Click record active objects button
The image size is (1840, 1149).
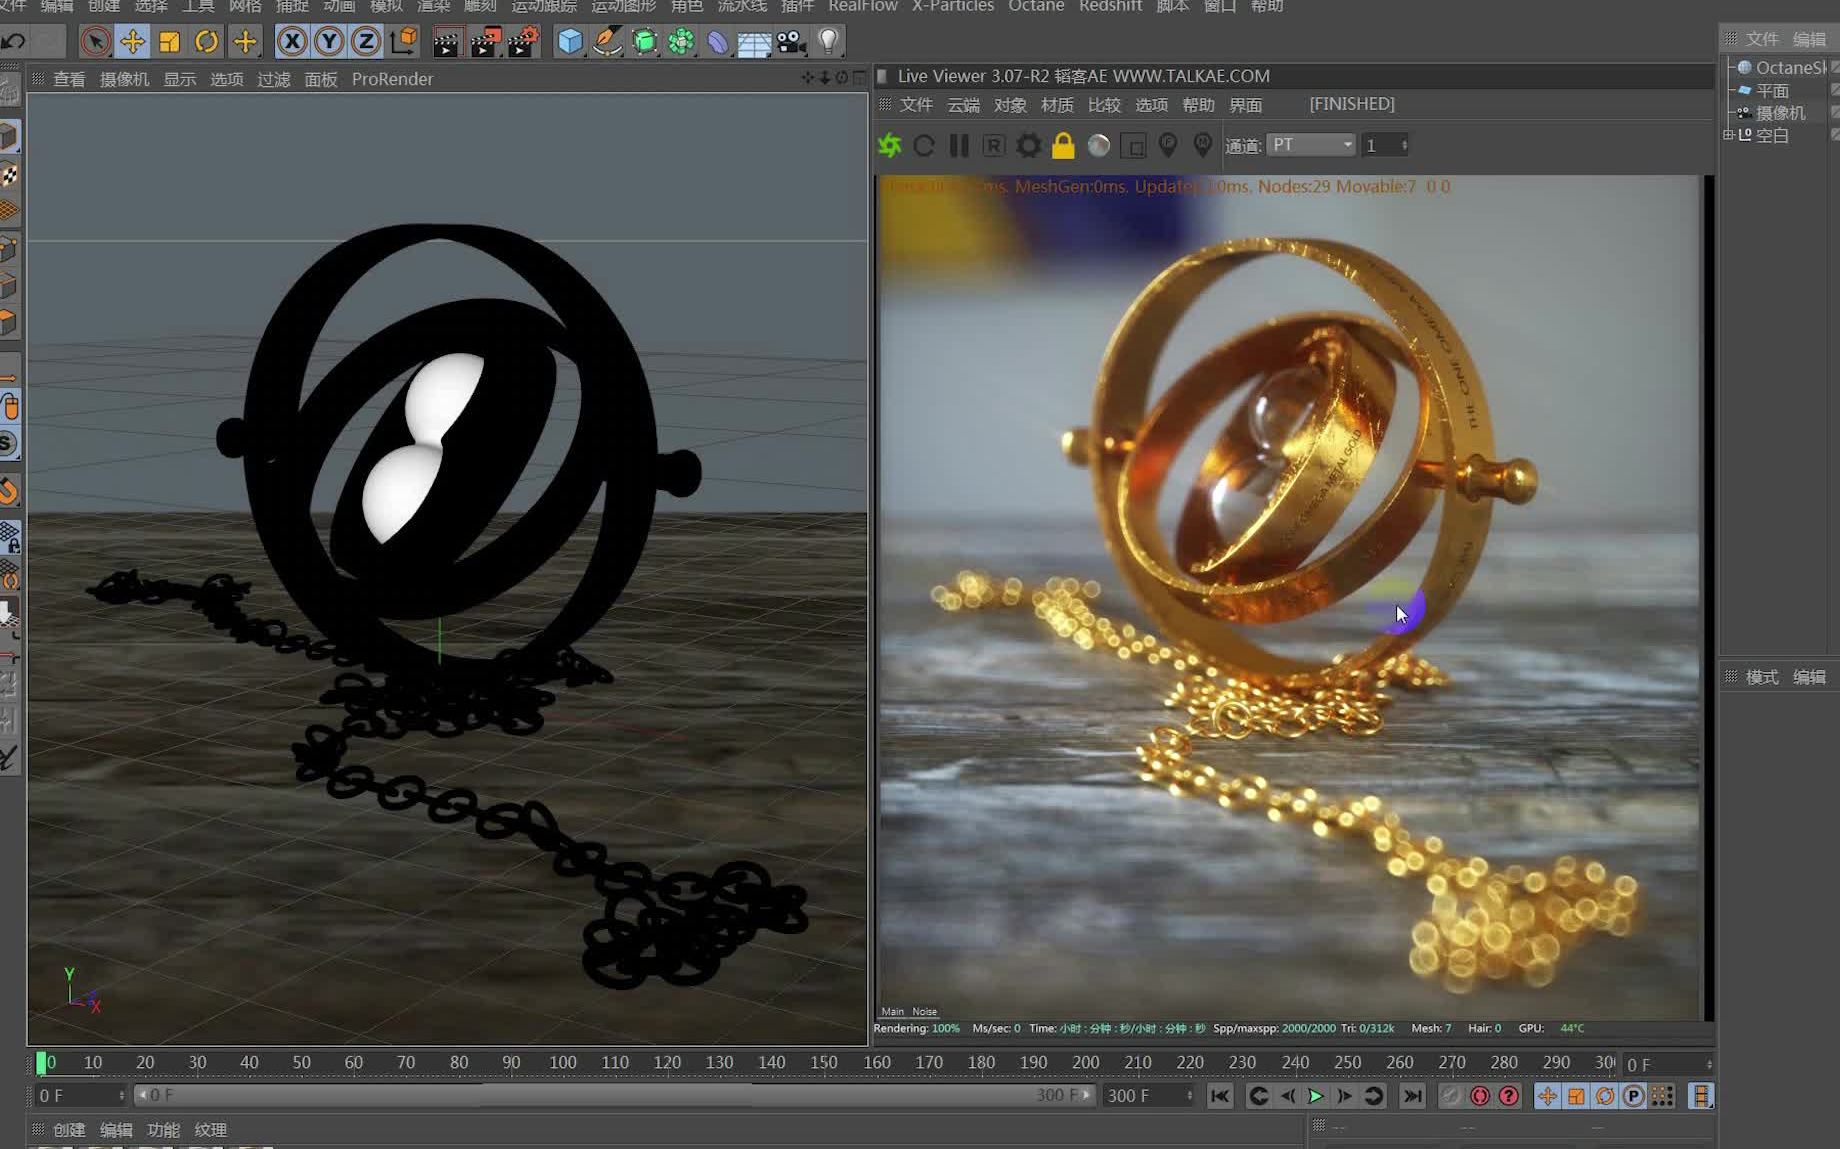tap(1451, 1096)
